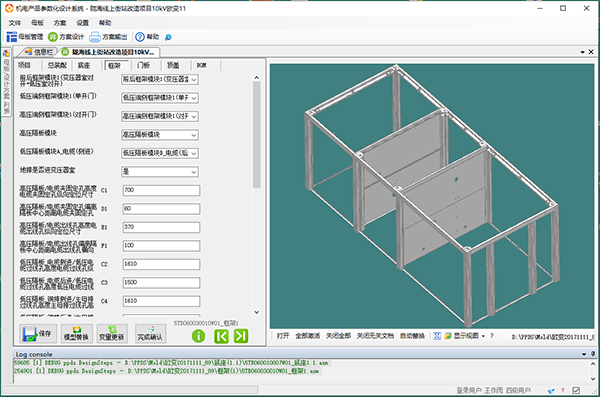Click the blue fit-view icon beside 显示视图

point(437,336)
